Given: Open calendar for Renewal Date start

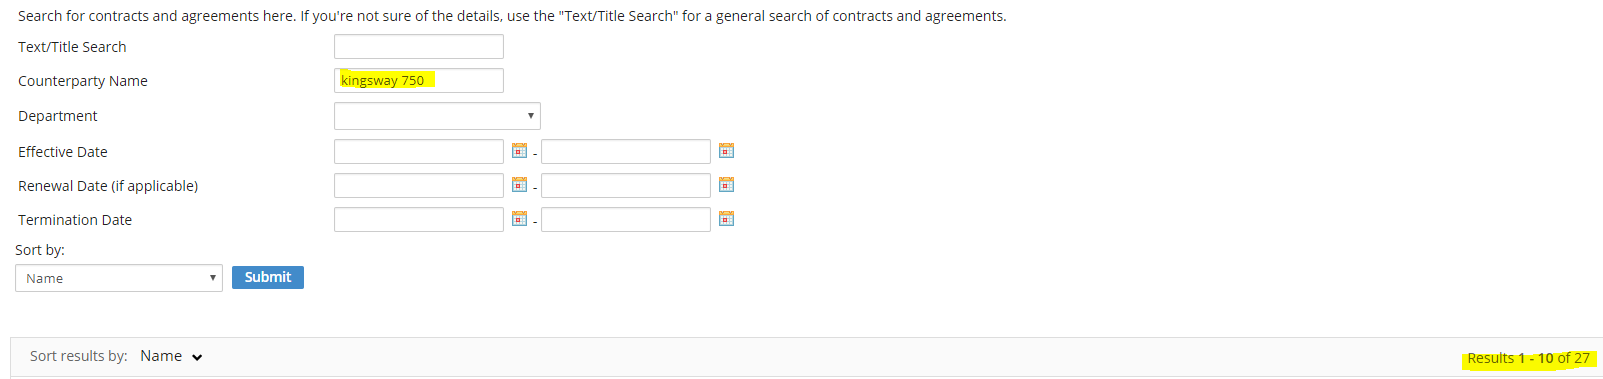Looking at the screenshot, I should pos(519,185).
